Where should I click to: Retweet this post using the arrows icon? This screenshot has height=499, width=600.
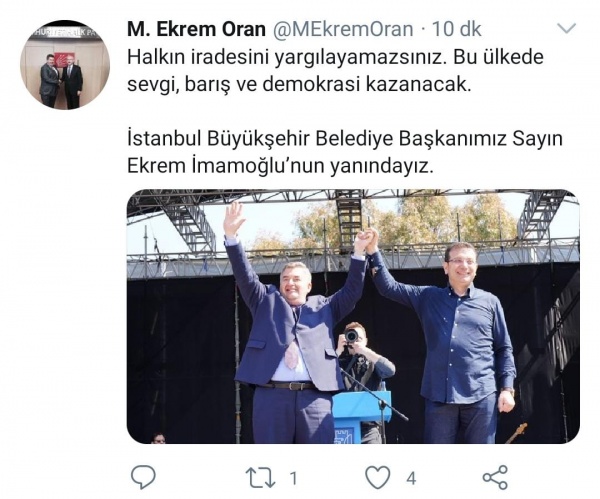(260, 478)
